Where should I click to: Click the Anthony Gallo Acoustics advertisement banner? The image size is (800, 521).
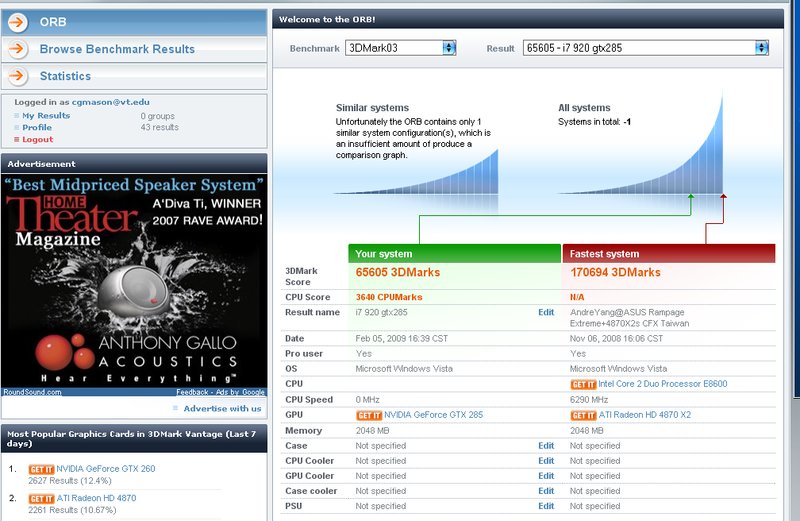click(x=134, y=281)
